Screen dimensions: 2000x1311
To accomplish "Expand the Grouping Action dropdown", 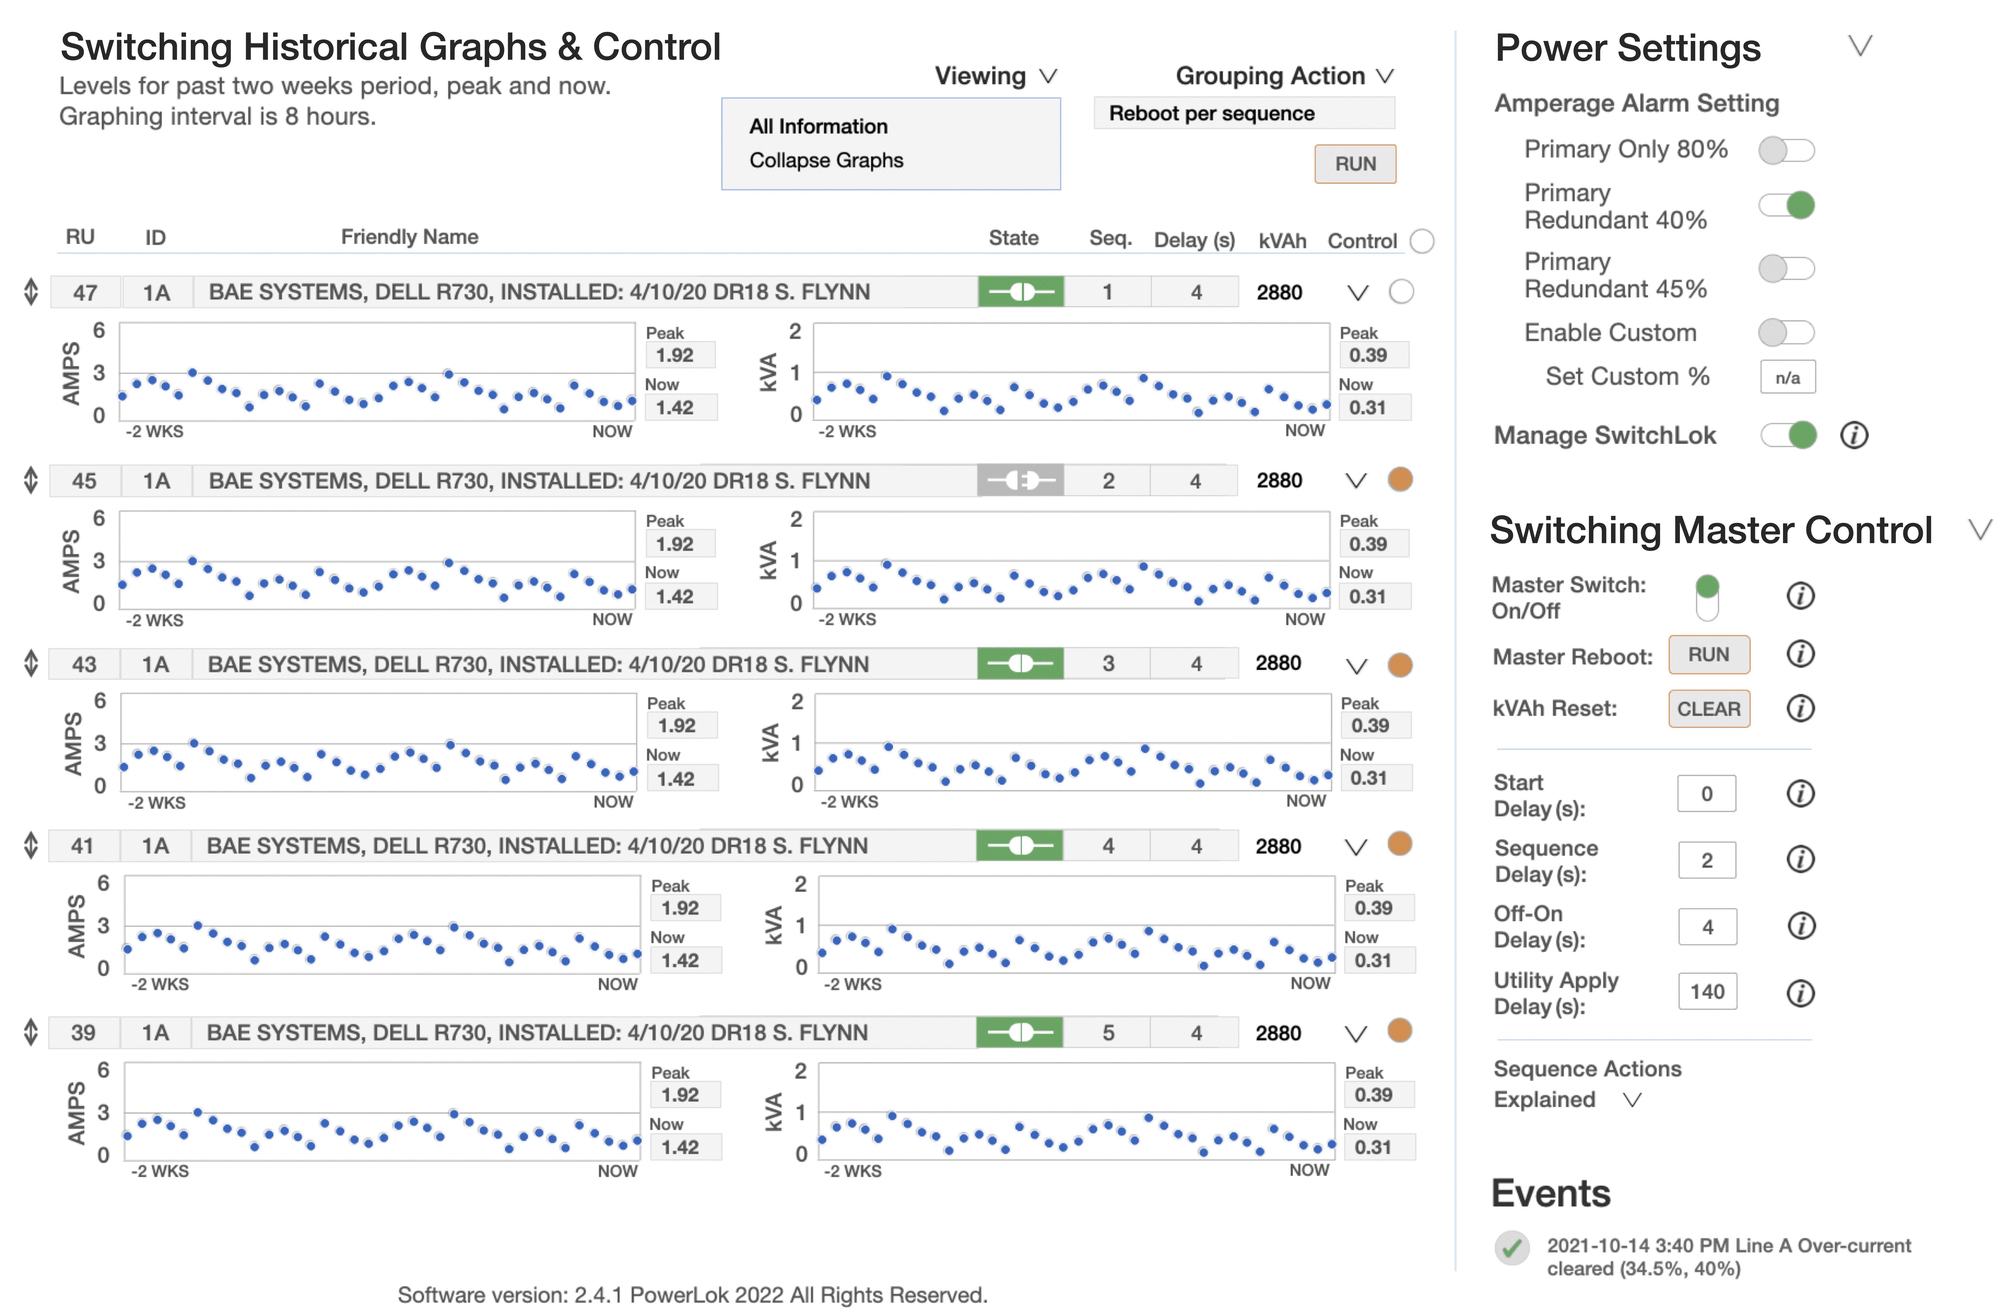I will [x=1385, y=76].
